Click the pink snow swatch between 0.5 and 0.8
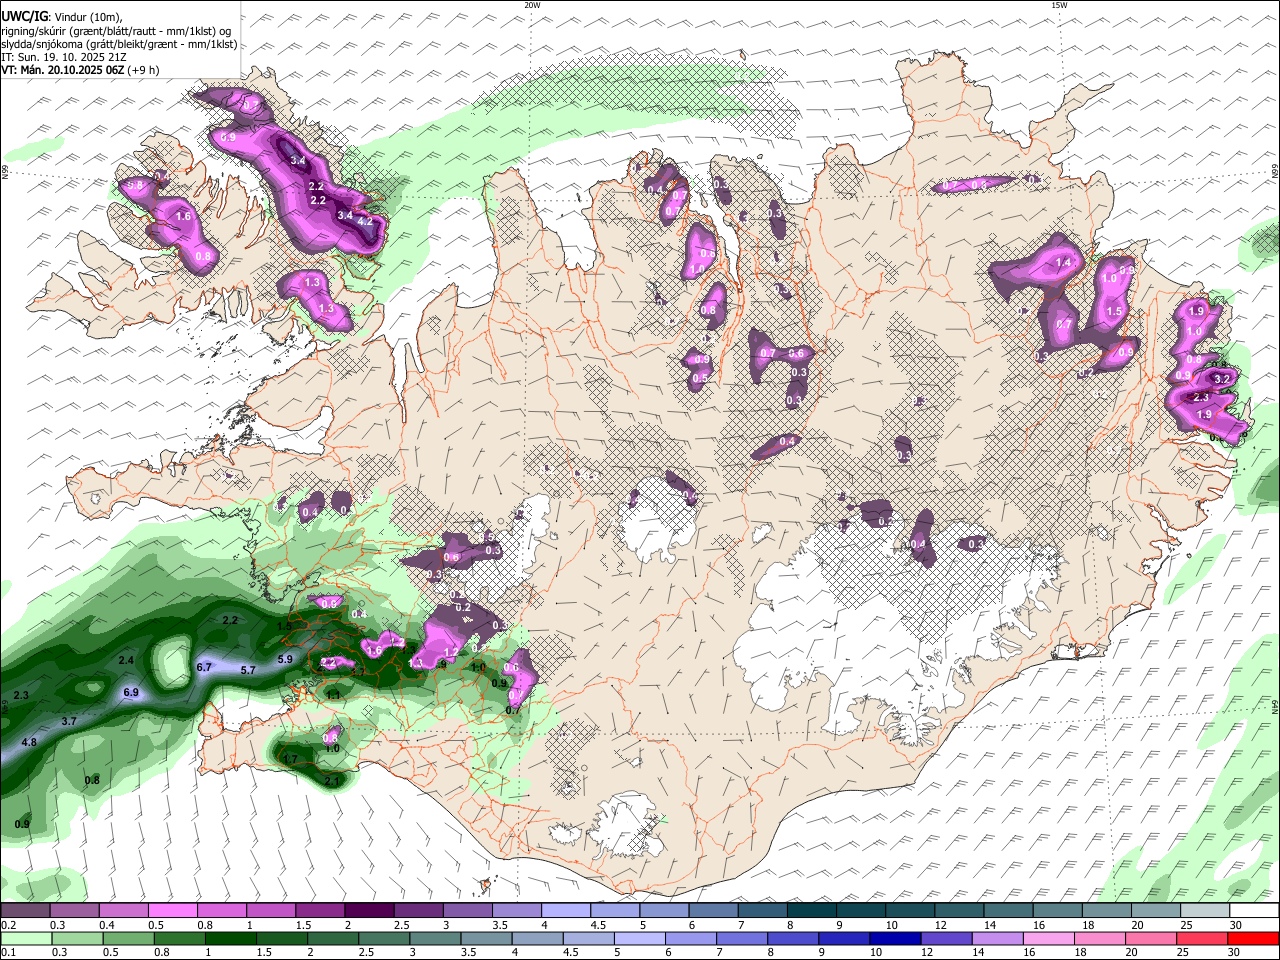Image resolution: width=1280 pixels, height=960 pixels. coord(173,911)
